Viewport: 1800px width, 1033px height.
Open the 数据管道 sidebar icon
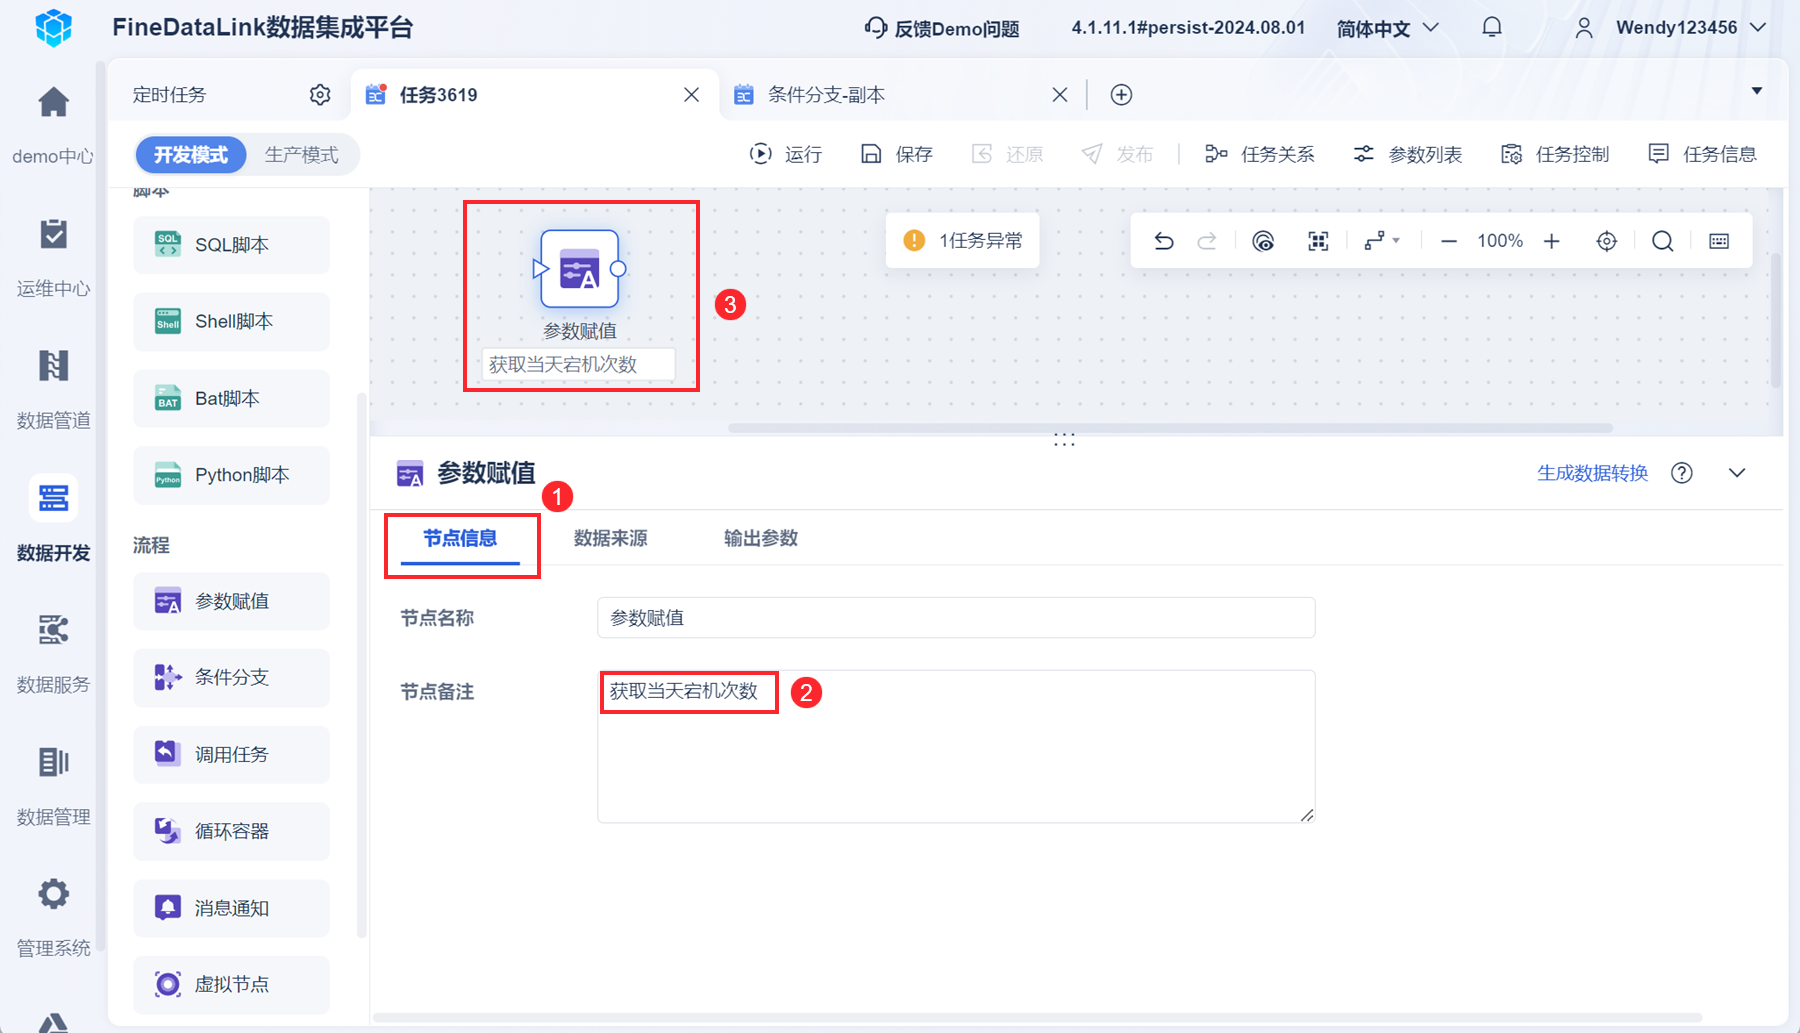[x=53, y=366]
